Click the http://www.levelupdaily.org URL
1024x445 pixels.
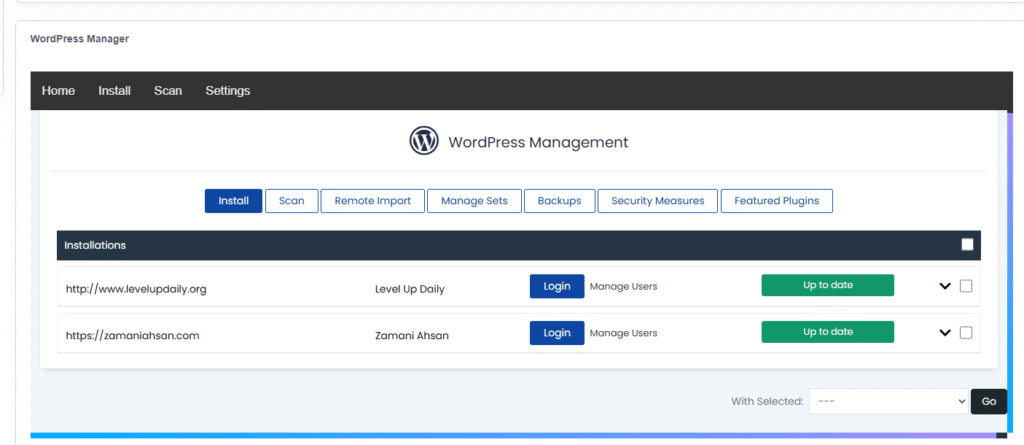tap(136, 289)
